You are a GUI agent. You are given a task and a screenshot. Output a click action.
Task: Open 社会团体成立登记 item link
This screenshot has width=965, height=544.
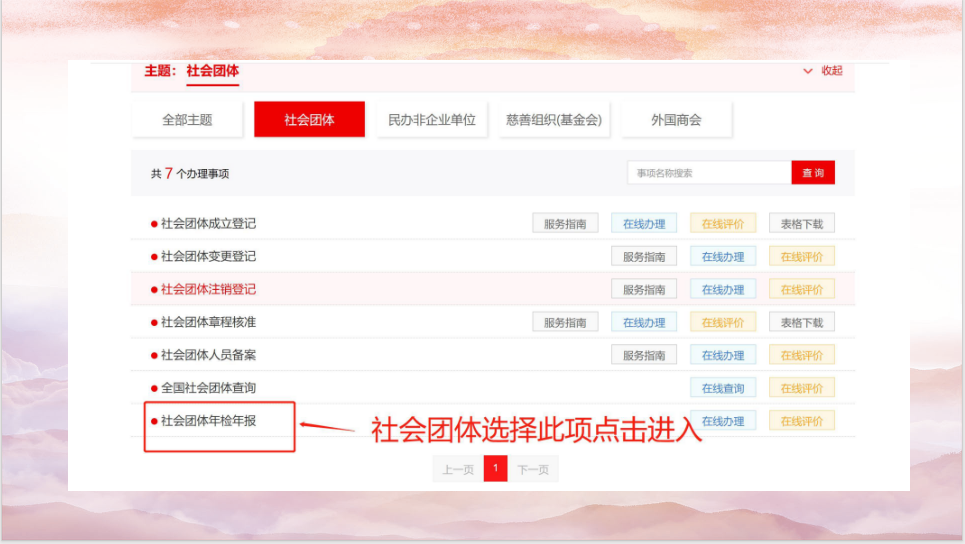click(208, 224)
